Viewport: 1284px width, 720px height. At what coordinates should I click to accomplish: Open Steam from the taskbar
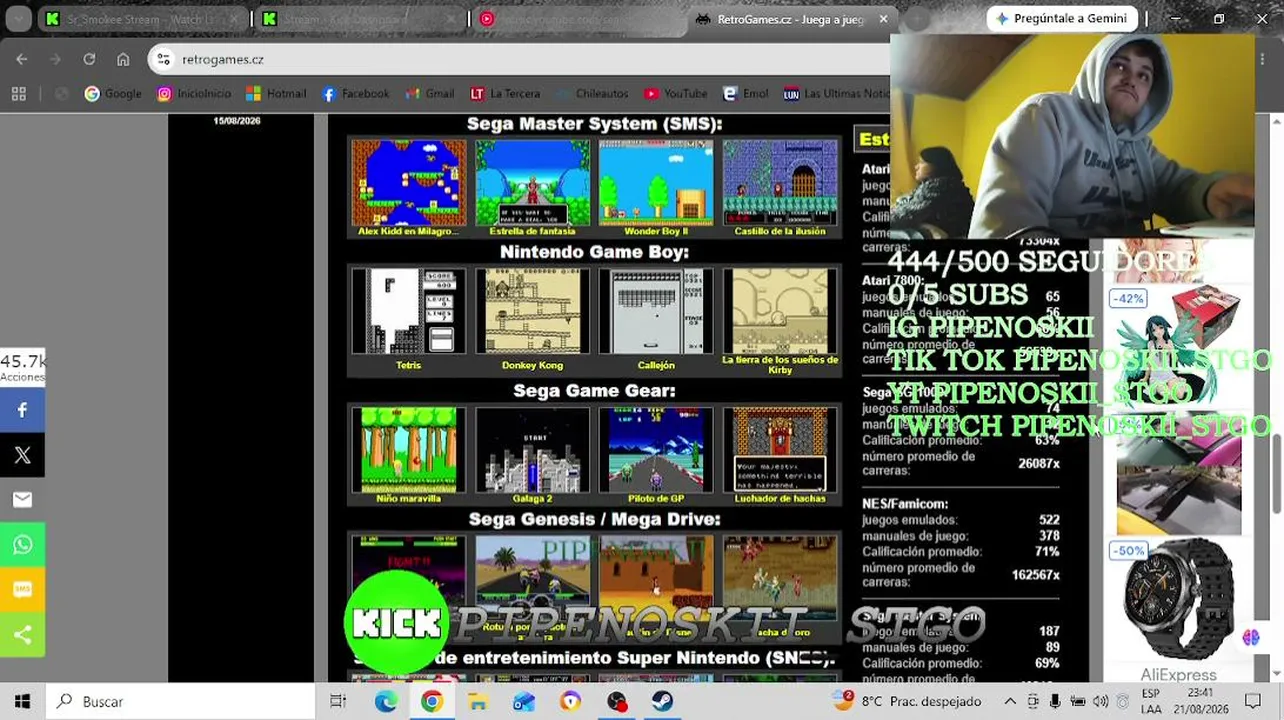tap(662, 701)
